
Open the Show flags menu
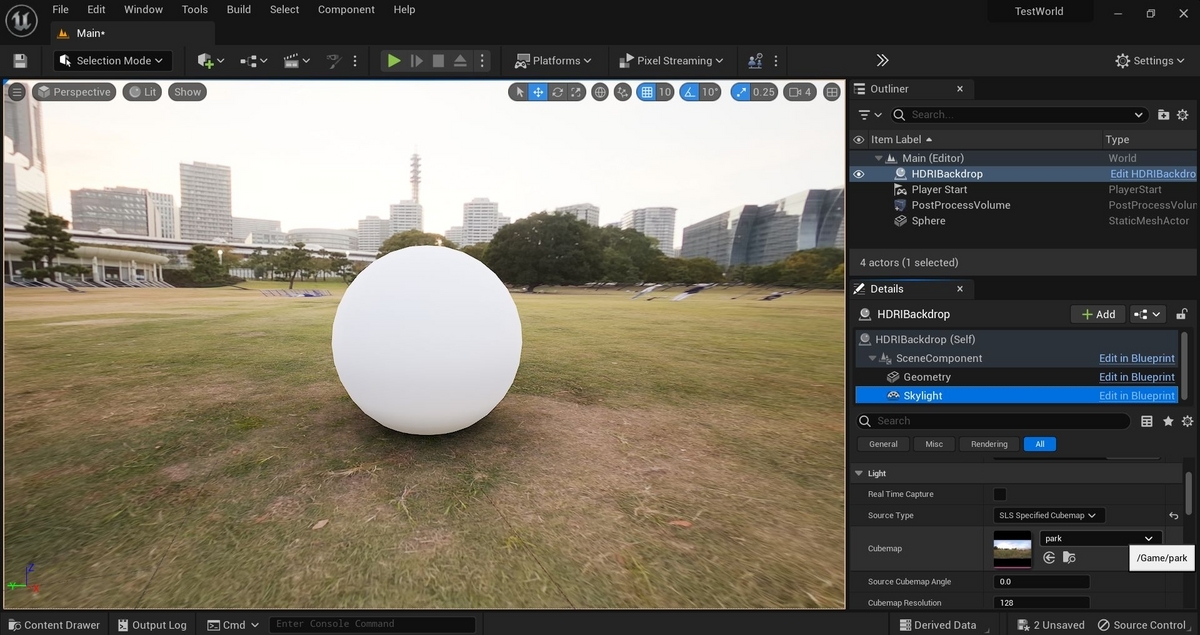tap(188, 92)
